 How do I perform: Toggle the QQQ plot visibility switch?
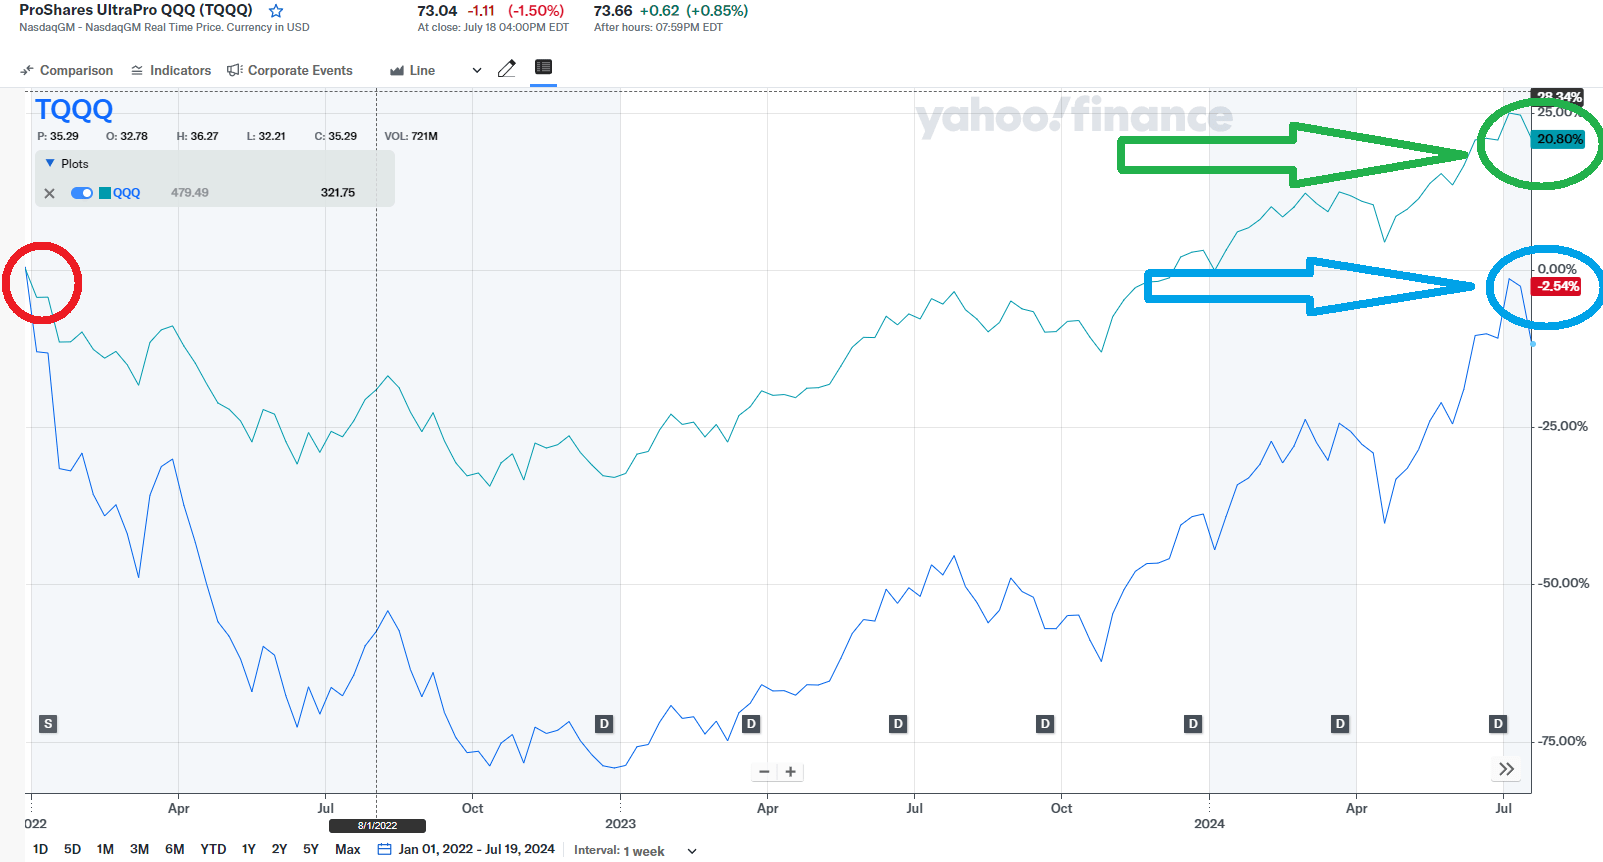(x=81, y=192)
